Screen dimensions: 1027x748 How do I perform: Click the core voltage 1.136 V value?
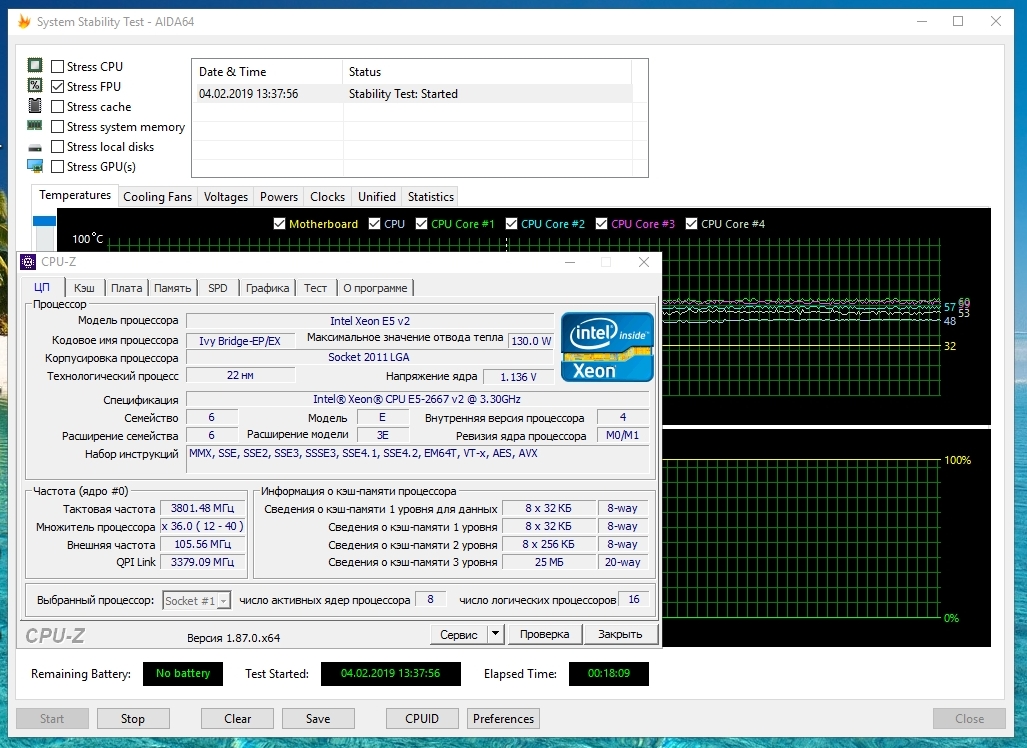point(518,377)
